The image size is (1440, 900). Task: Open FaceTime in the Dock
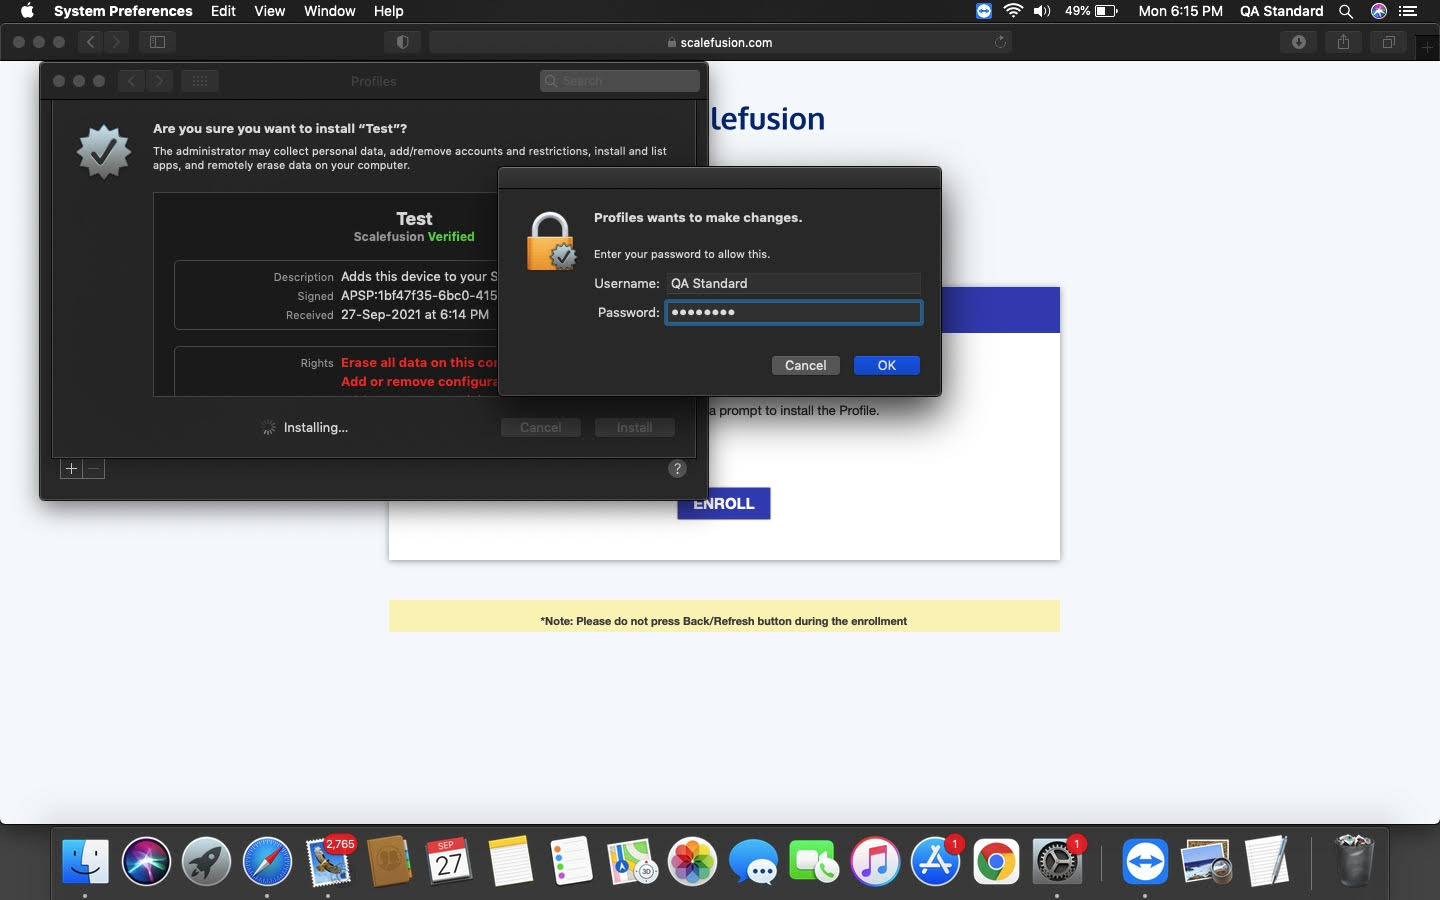[x=814, y=861]
